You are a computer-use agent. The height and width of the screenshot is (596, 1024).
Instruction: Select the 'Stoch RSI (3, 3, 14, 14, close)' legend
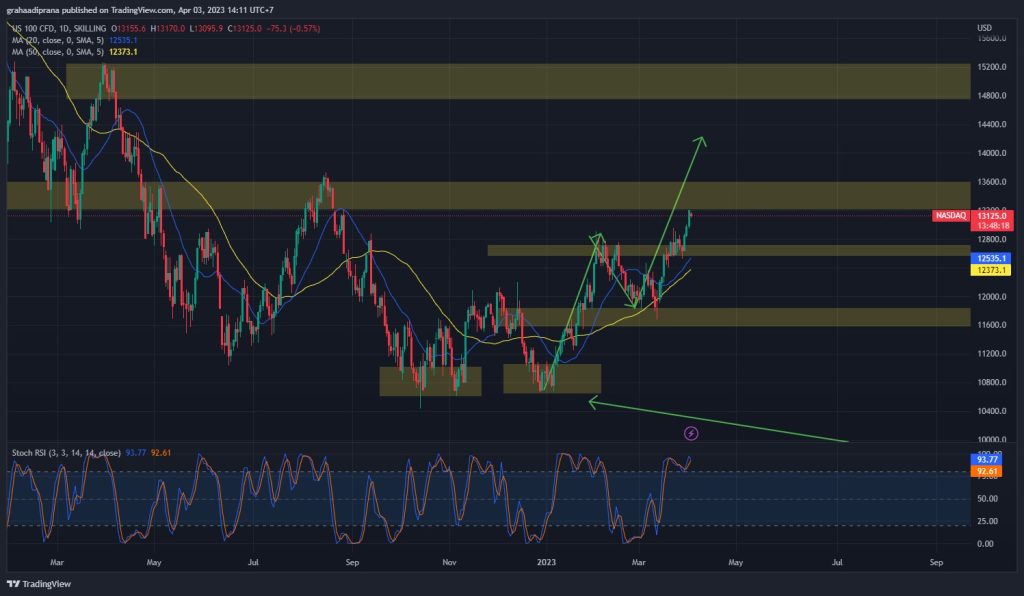66,452
